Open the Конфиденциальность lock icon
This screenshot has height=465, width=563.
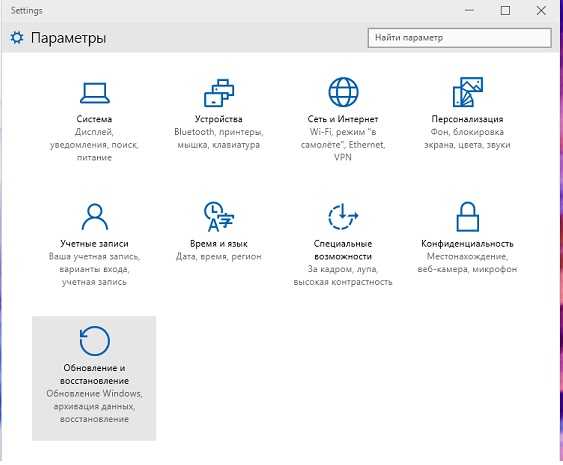(x=467, y=217)
